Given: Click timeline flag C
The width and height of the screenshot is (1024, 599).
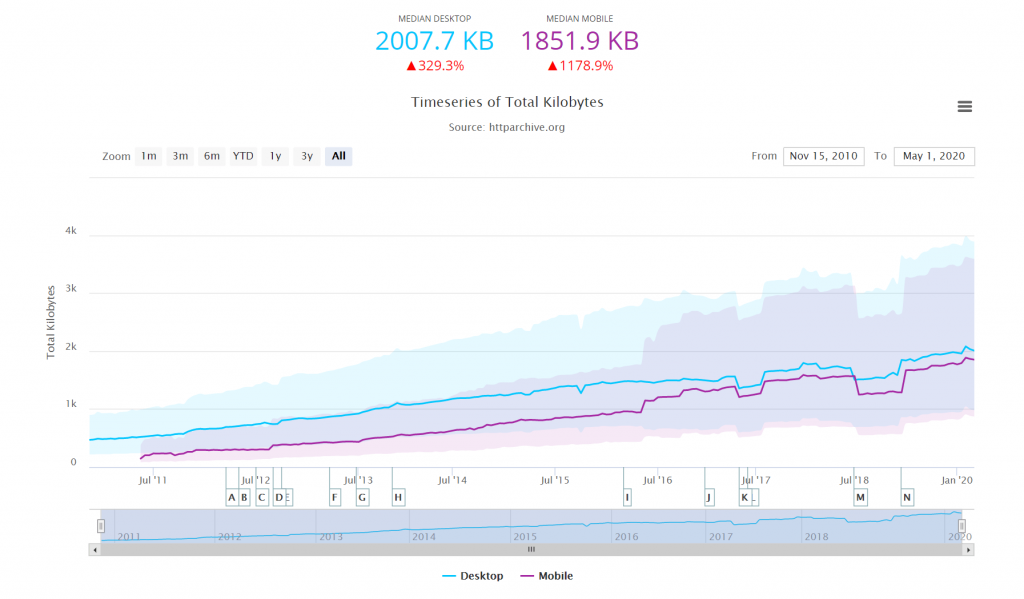Looking at the screenshot, I should [x=262, y=498].
